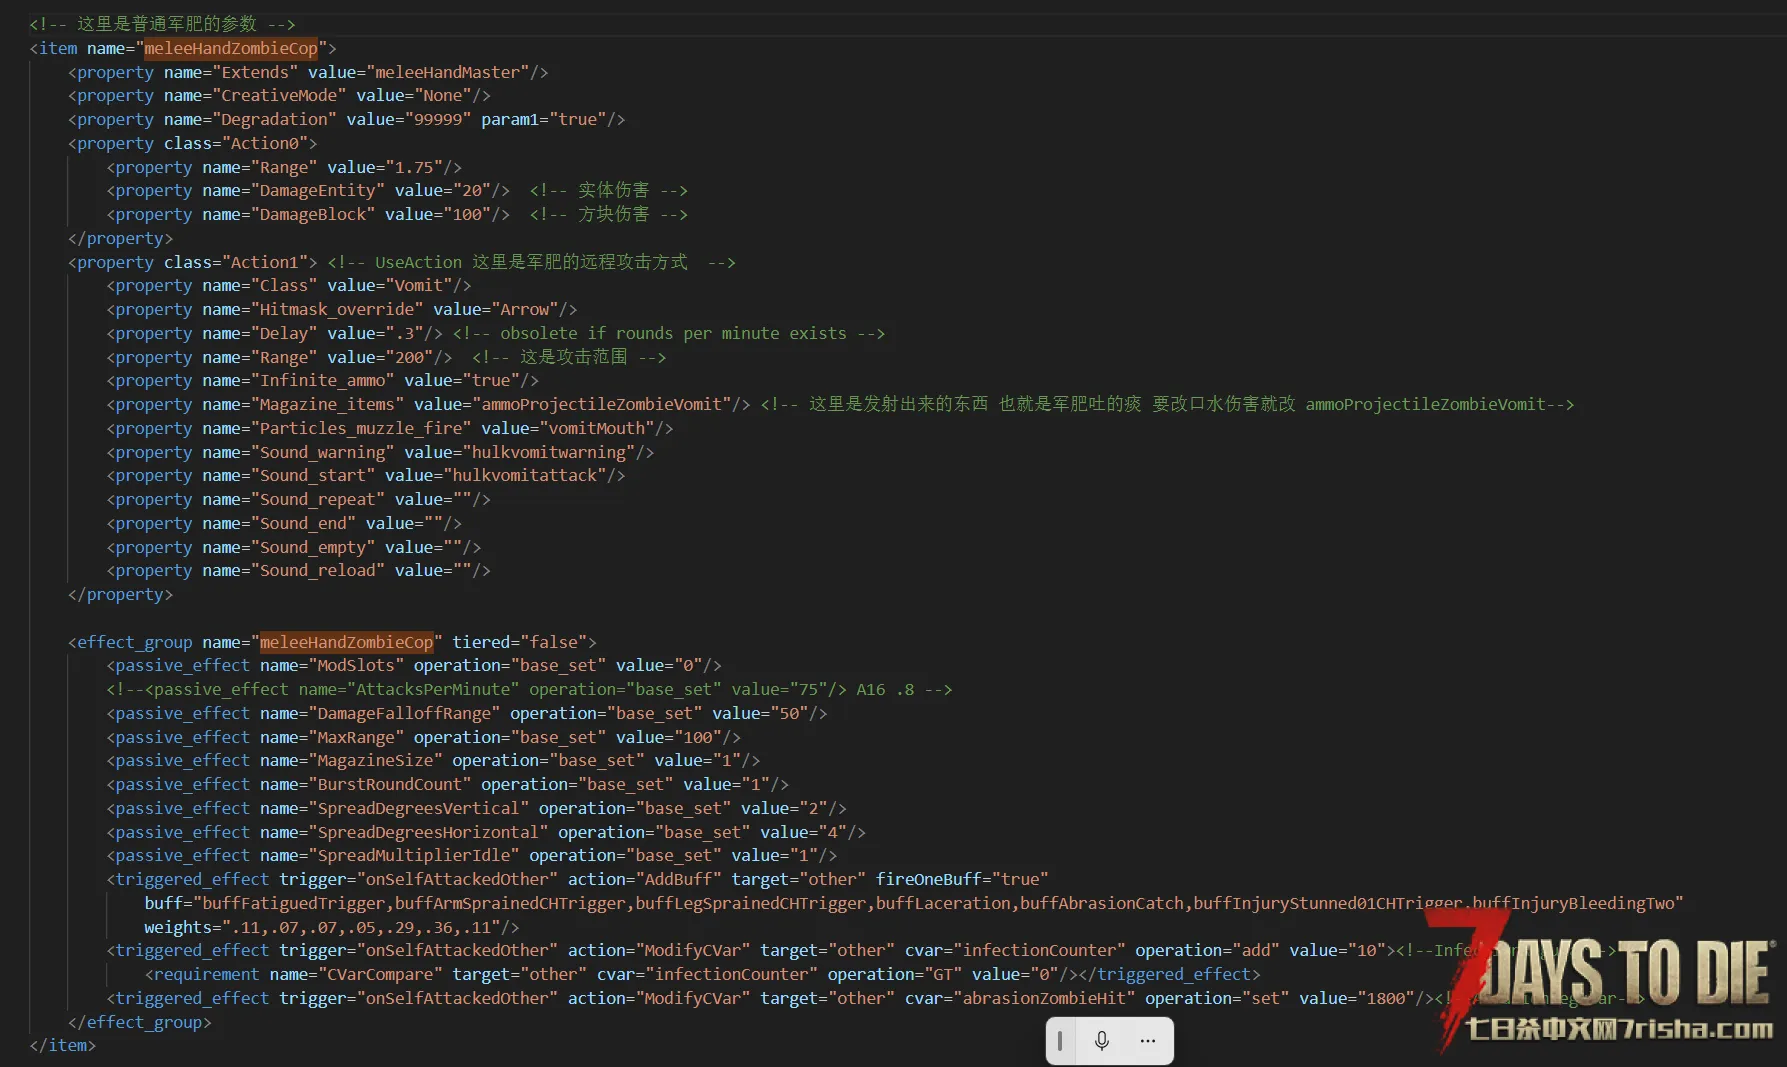Click the "SpreadDegreesVertical" effect name
Viewport: 1787px width, 1067px height.
(x=418, y=809)
